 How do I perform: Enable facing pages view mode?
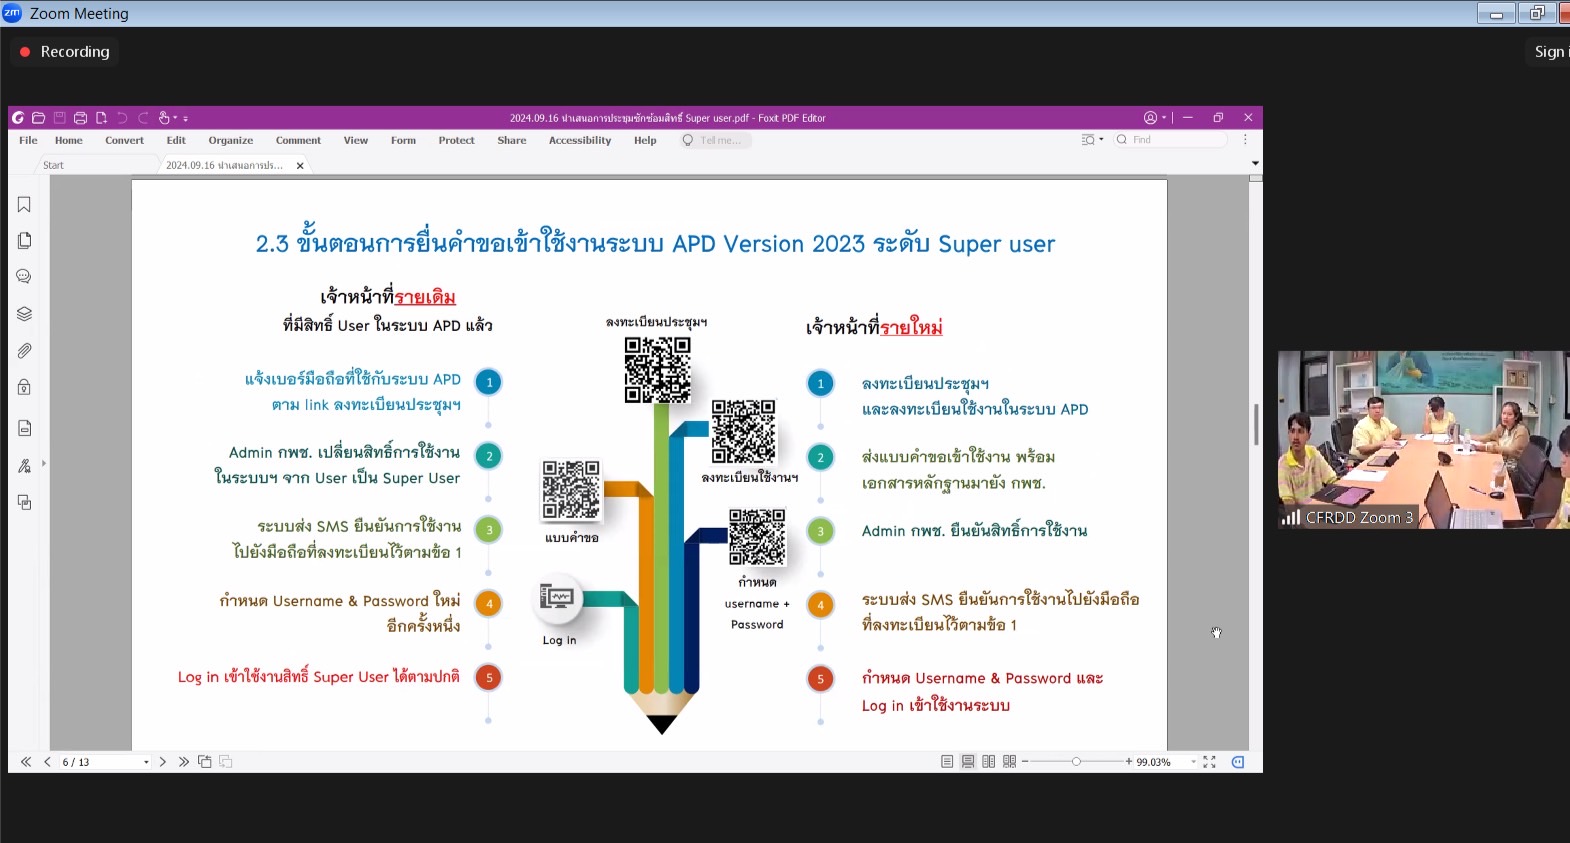pyautogui.click(x=989, y=762)
